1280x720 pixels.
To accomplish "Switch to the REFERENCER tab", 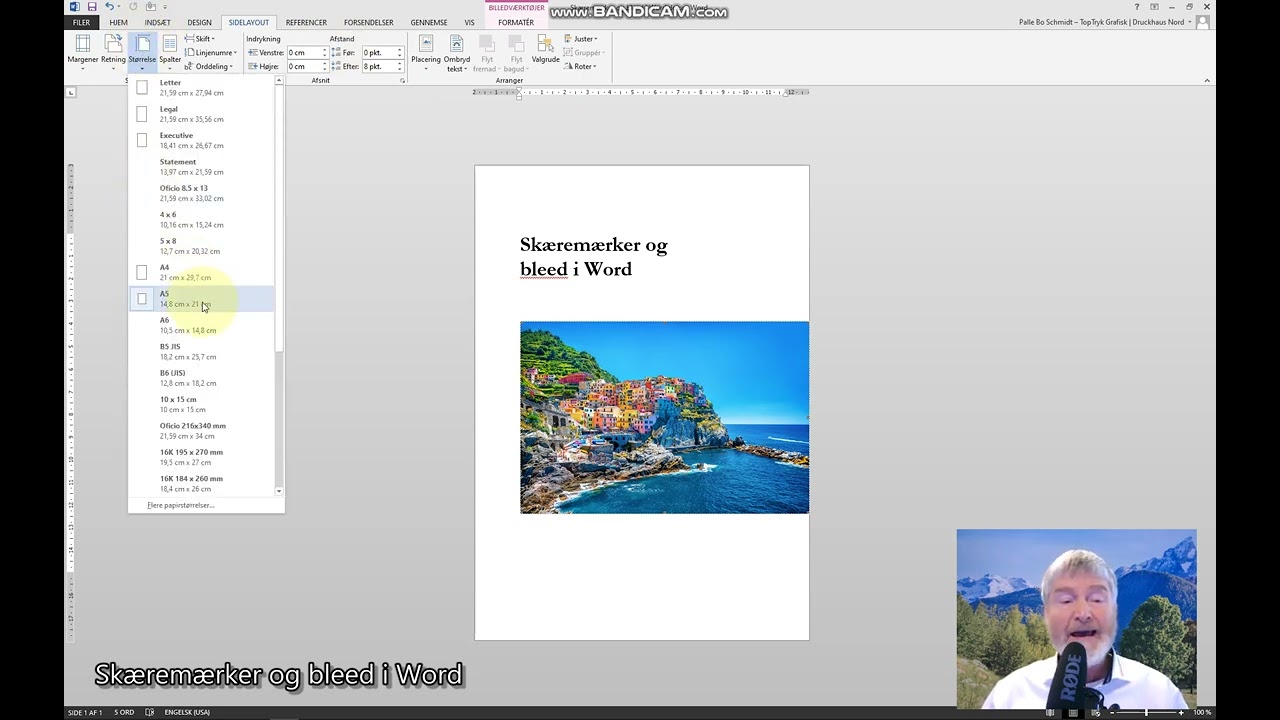I will pyautogui.click(x=306, y=22).
